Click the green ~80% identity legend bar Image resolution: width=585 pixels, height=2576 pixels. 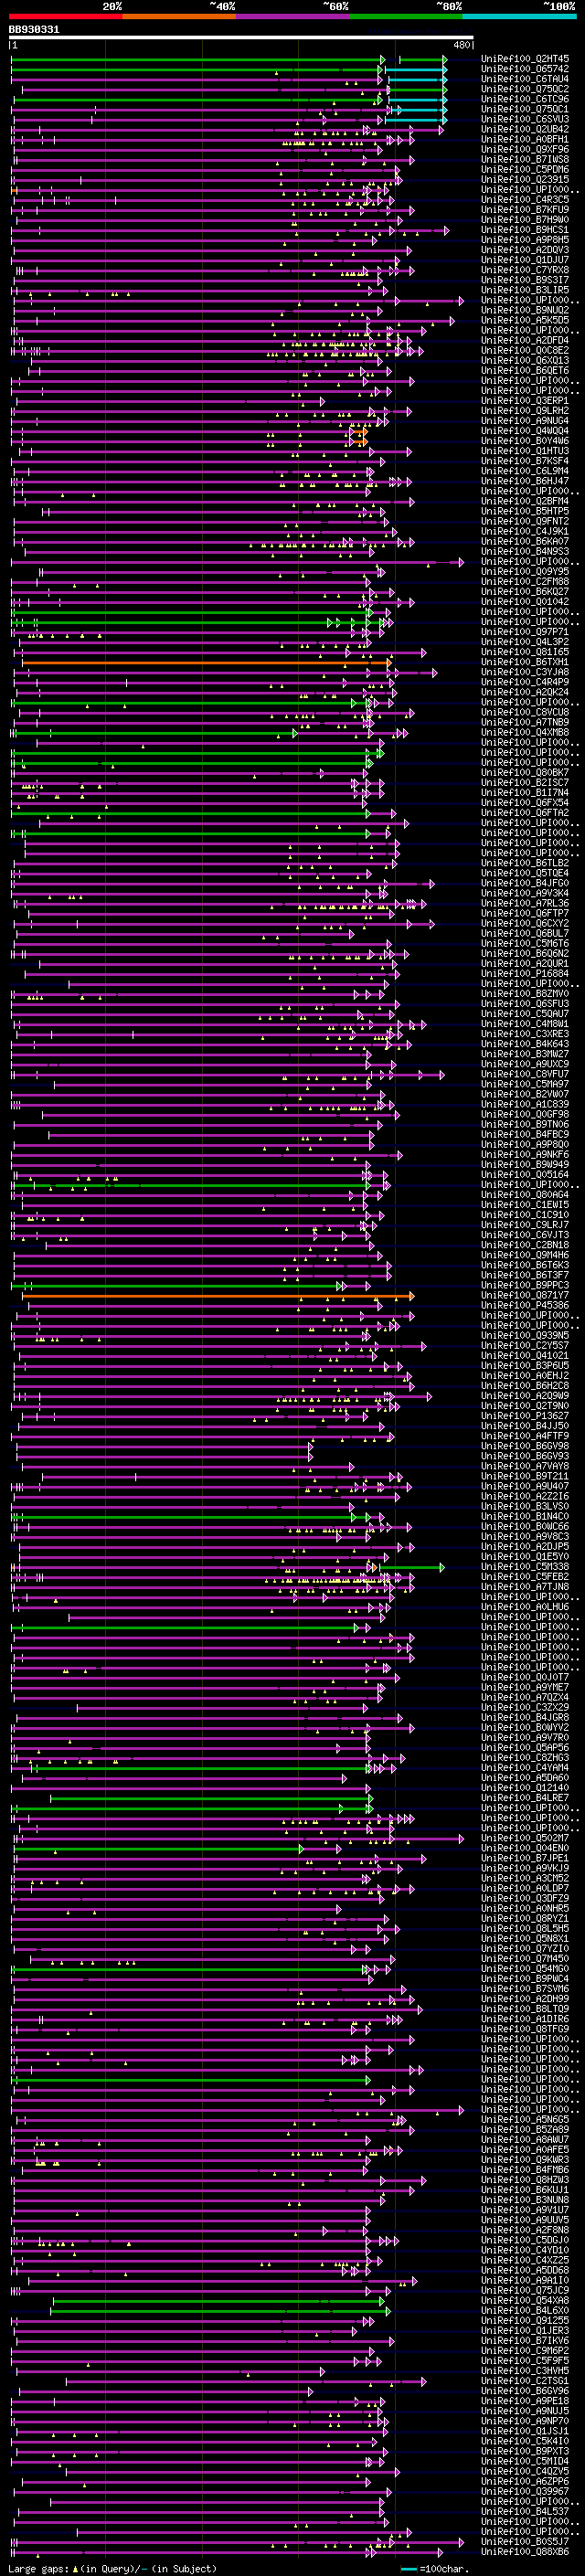click(x=406, y=17)
